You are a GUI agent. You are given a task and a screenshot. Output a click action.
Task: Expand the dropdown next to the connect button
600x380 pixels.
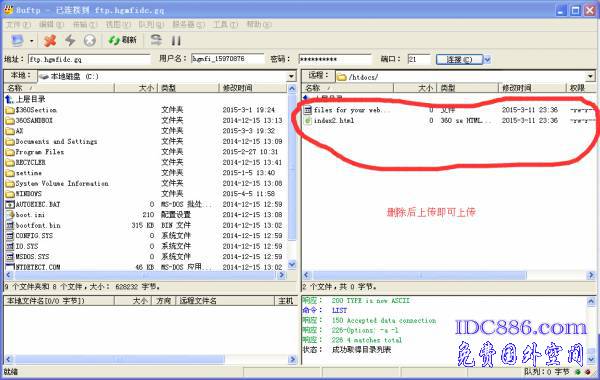coord(487,60)
